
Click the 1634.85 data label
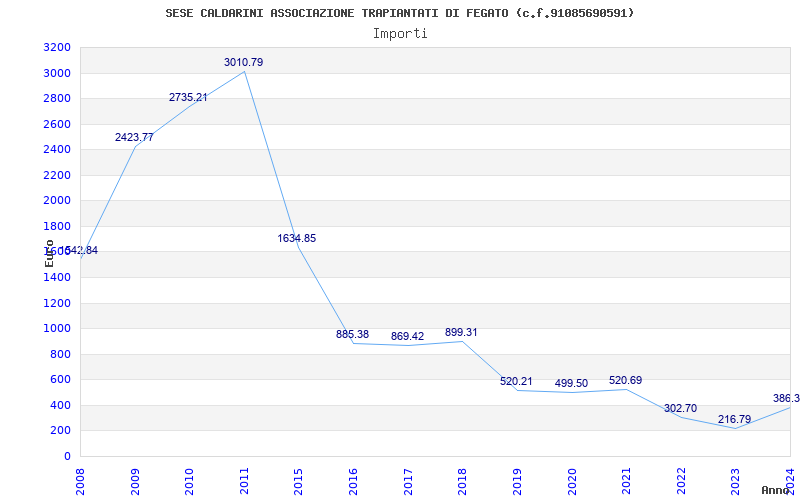coord(296,238)
